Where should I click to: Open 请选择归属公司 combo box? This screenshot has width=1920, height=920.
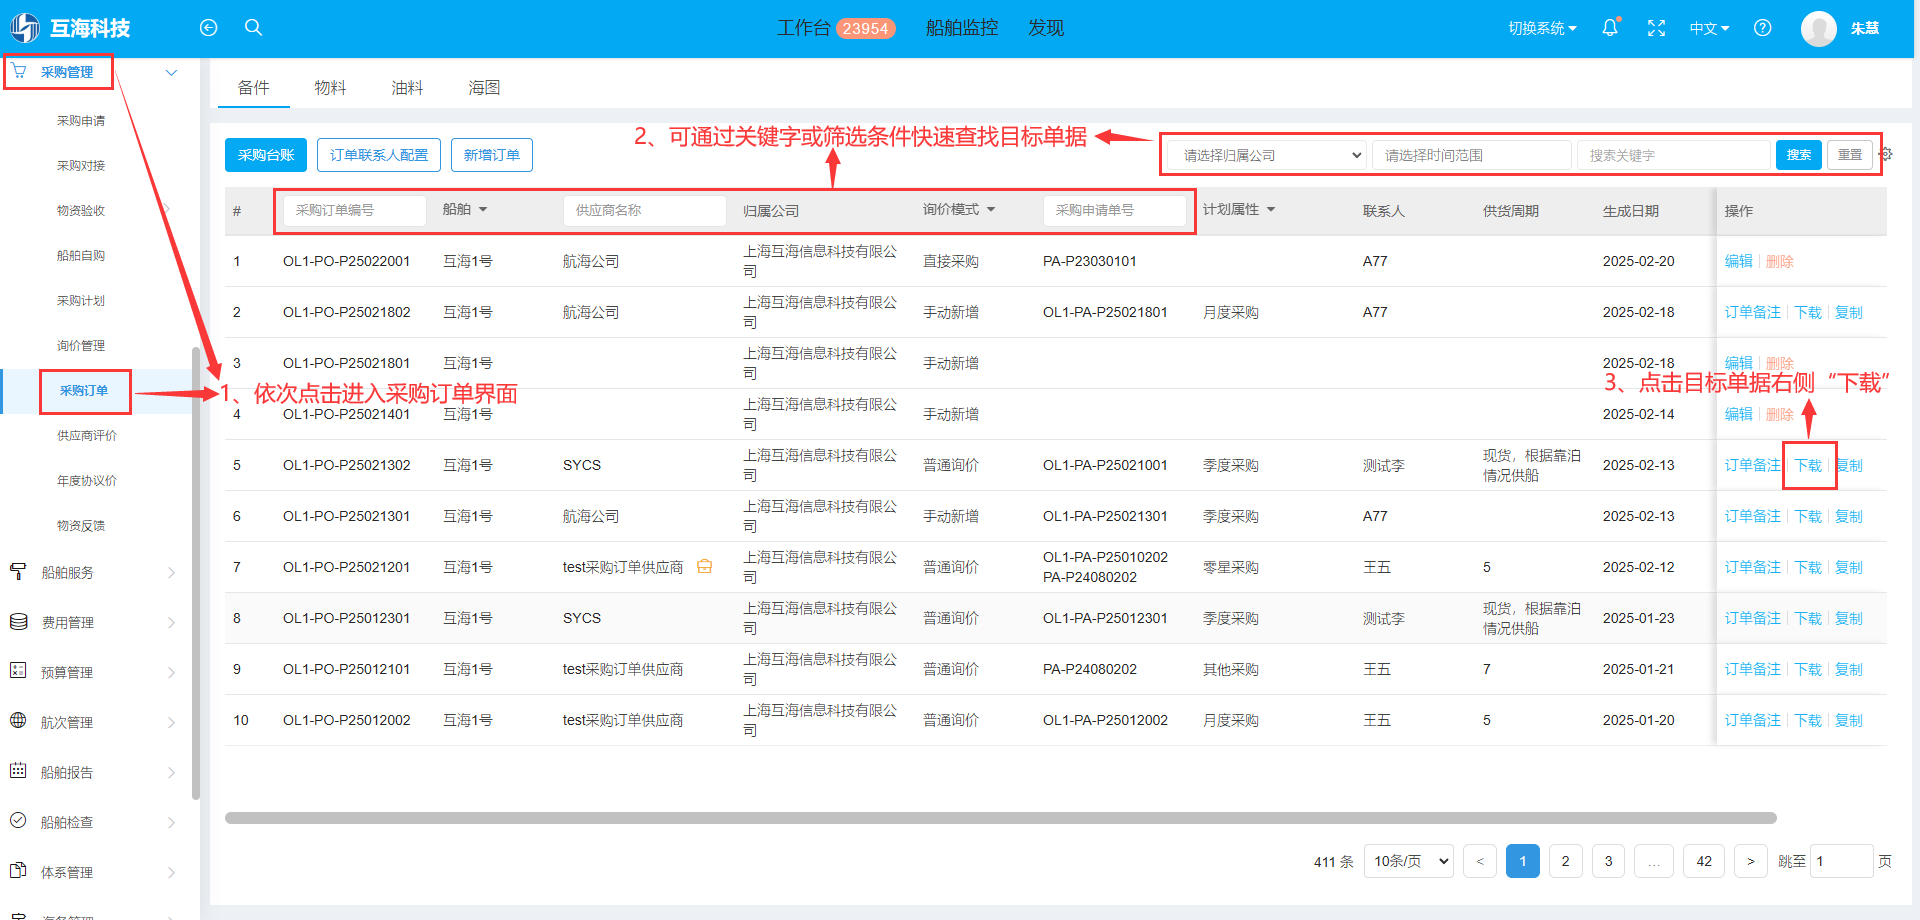pyautogui.click(x=1267, y=155)
